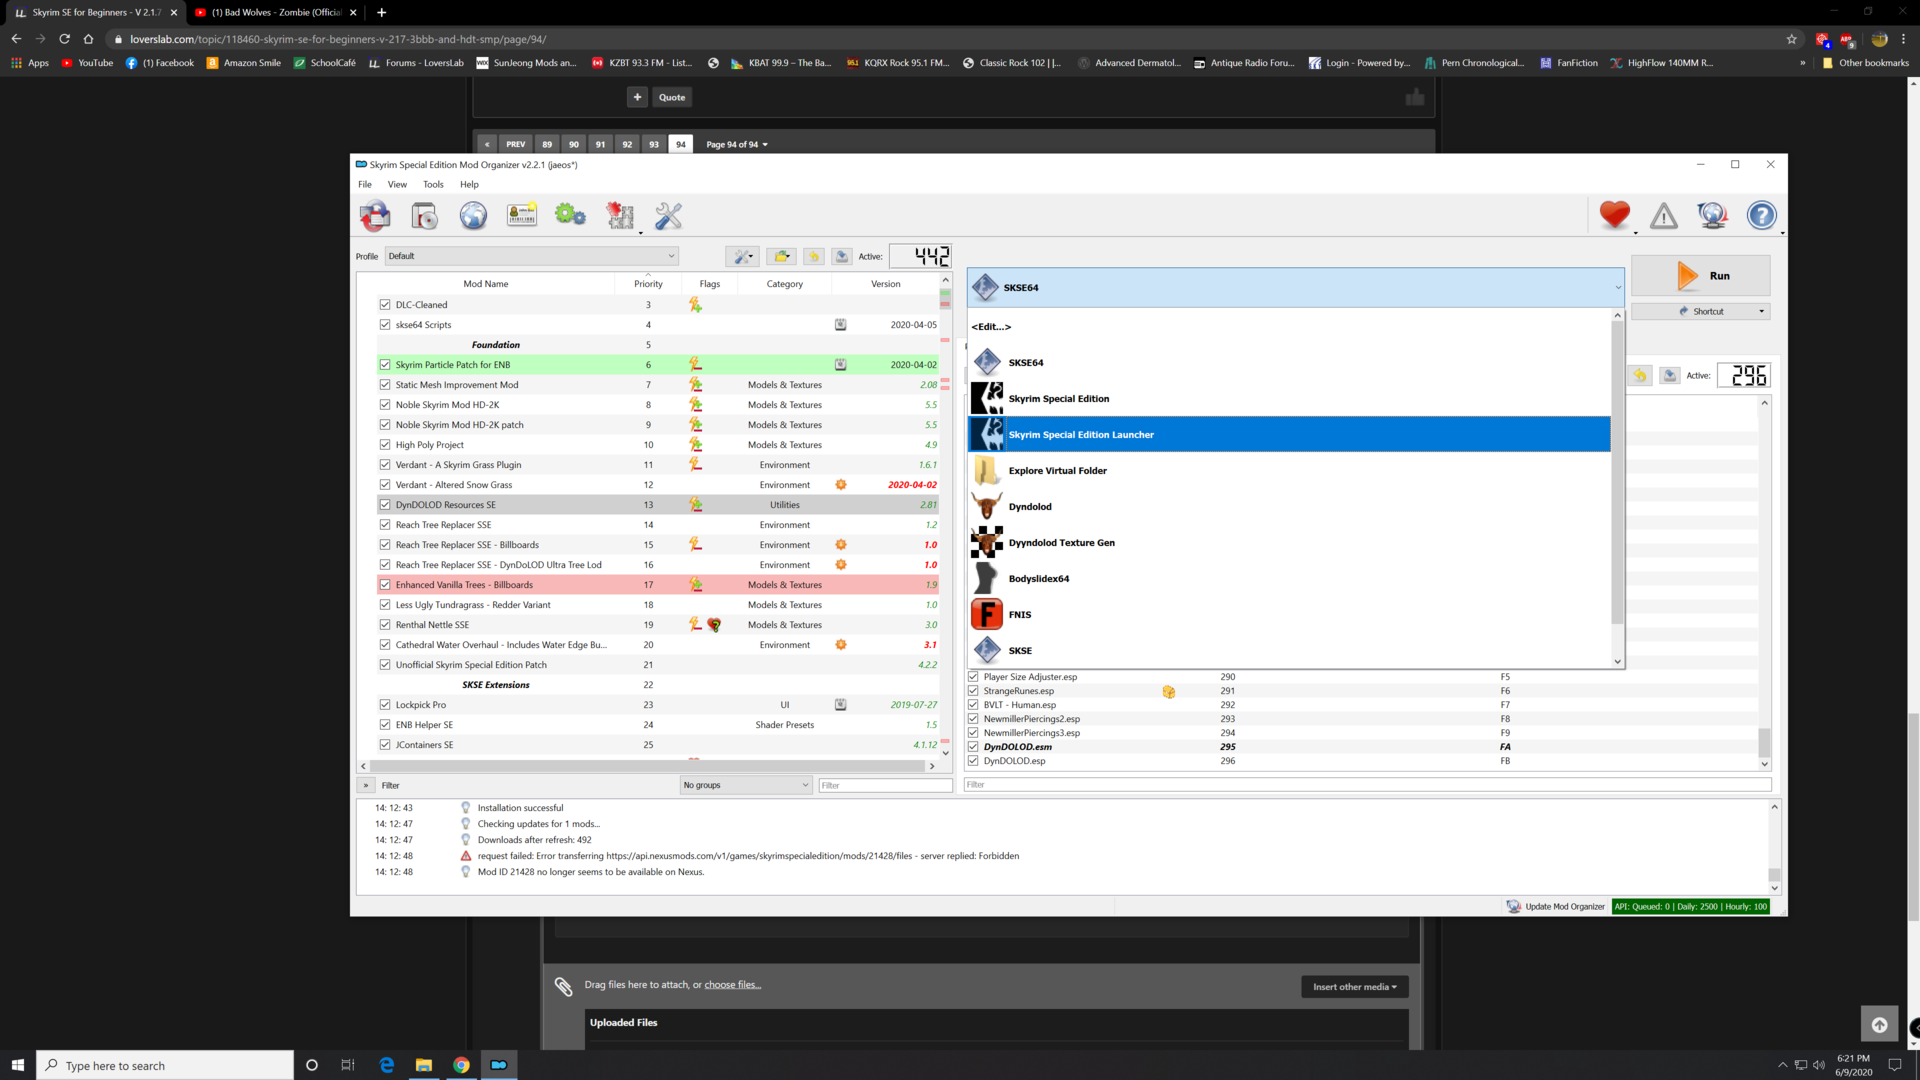Image resolution: width=1920 pixels, height=1080 pixels.
Task: Click the update globe icon in toolbar
Action: coord(1713,215)
